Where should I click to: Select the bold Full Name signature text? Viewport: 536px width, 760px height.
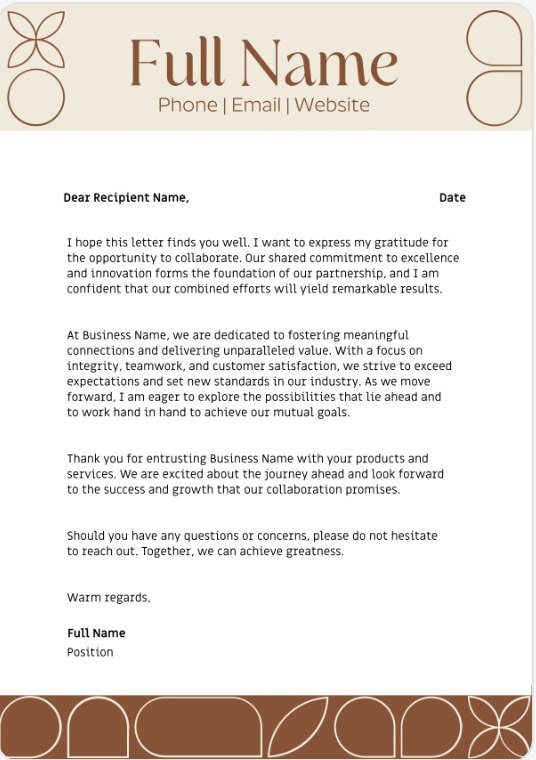(x=96, y=633)
